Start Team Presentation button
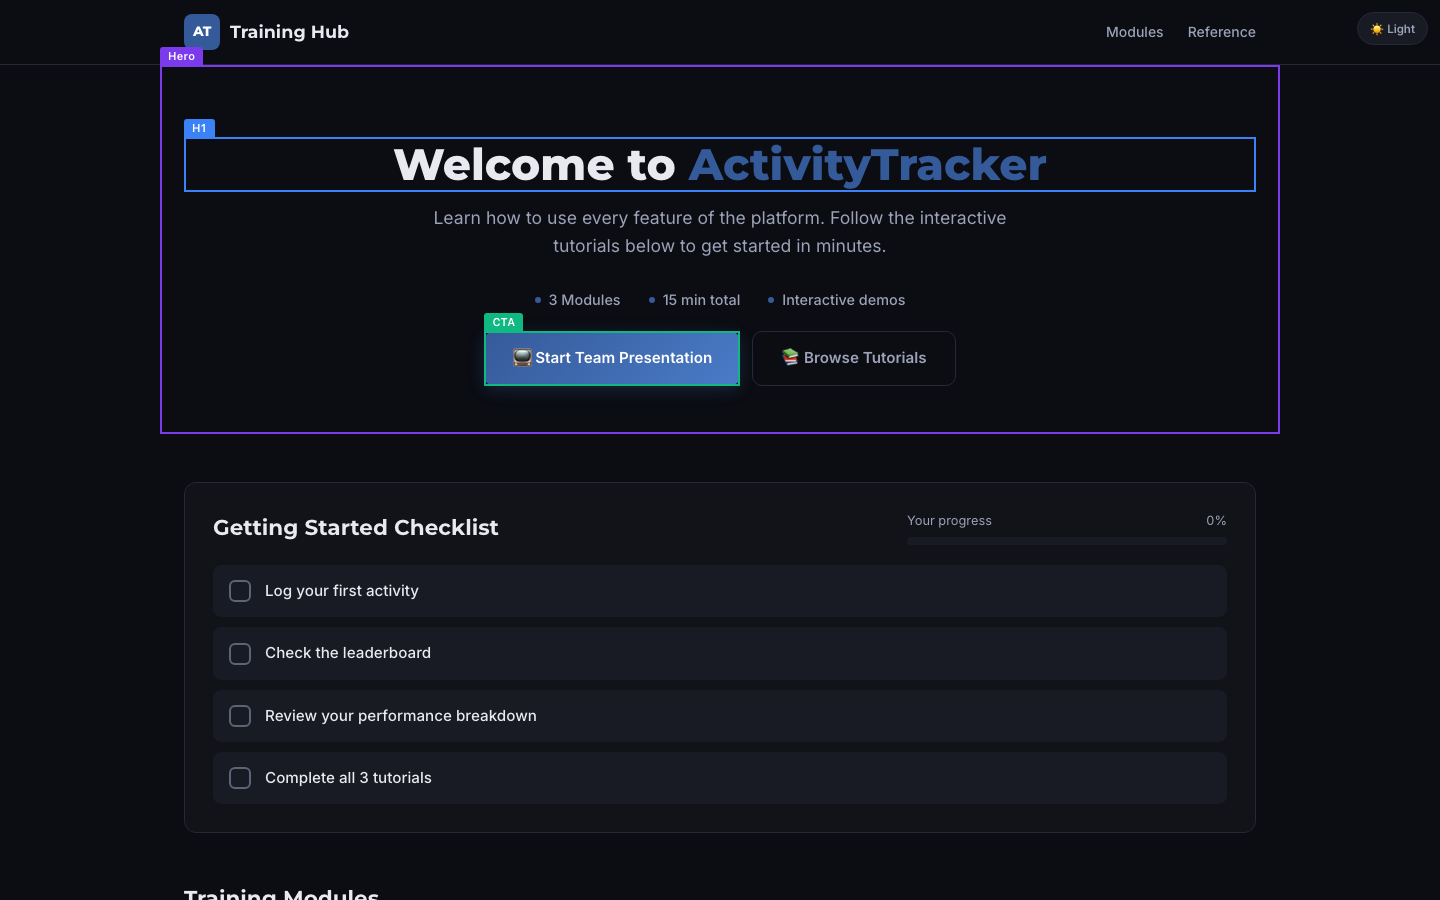 pos(612,358)
